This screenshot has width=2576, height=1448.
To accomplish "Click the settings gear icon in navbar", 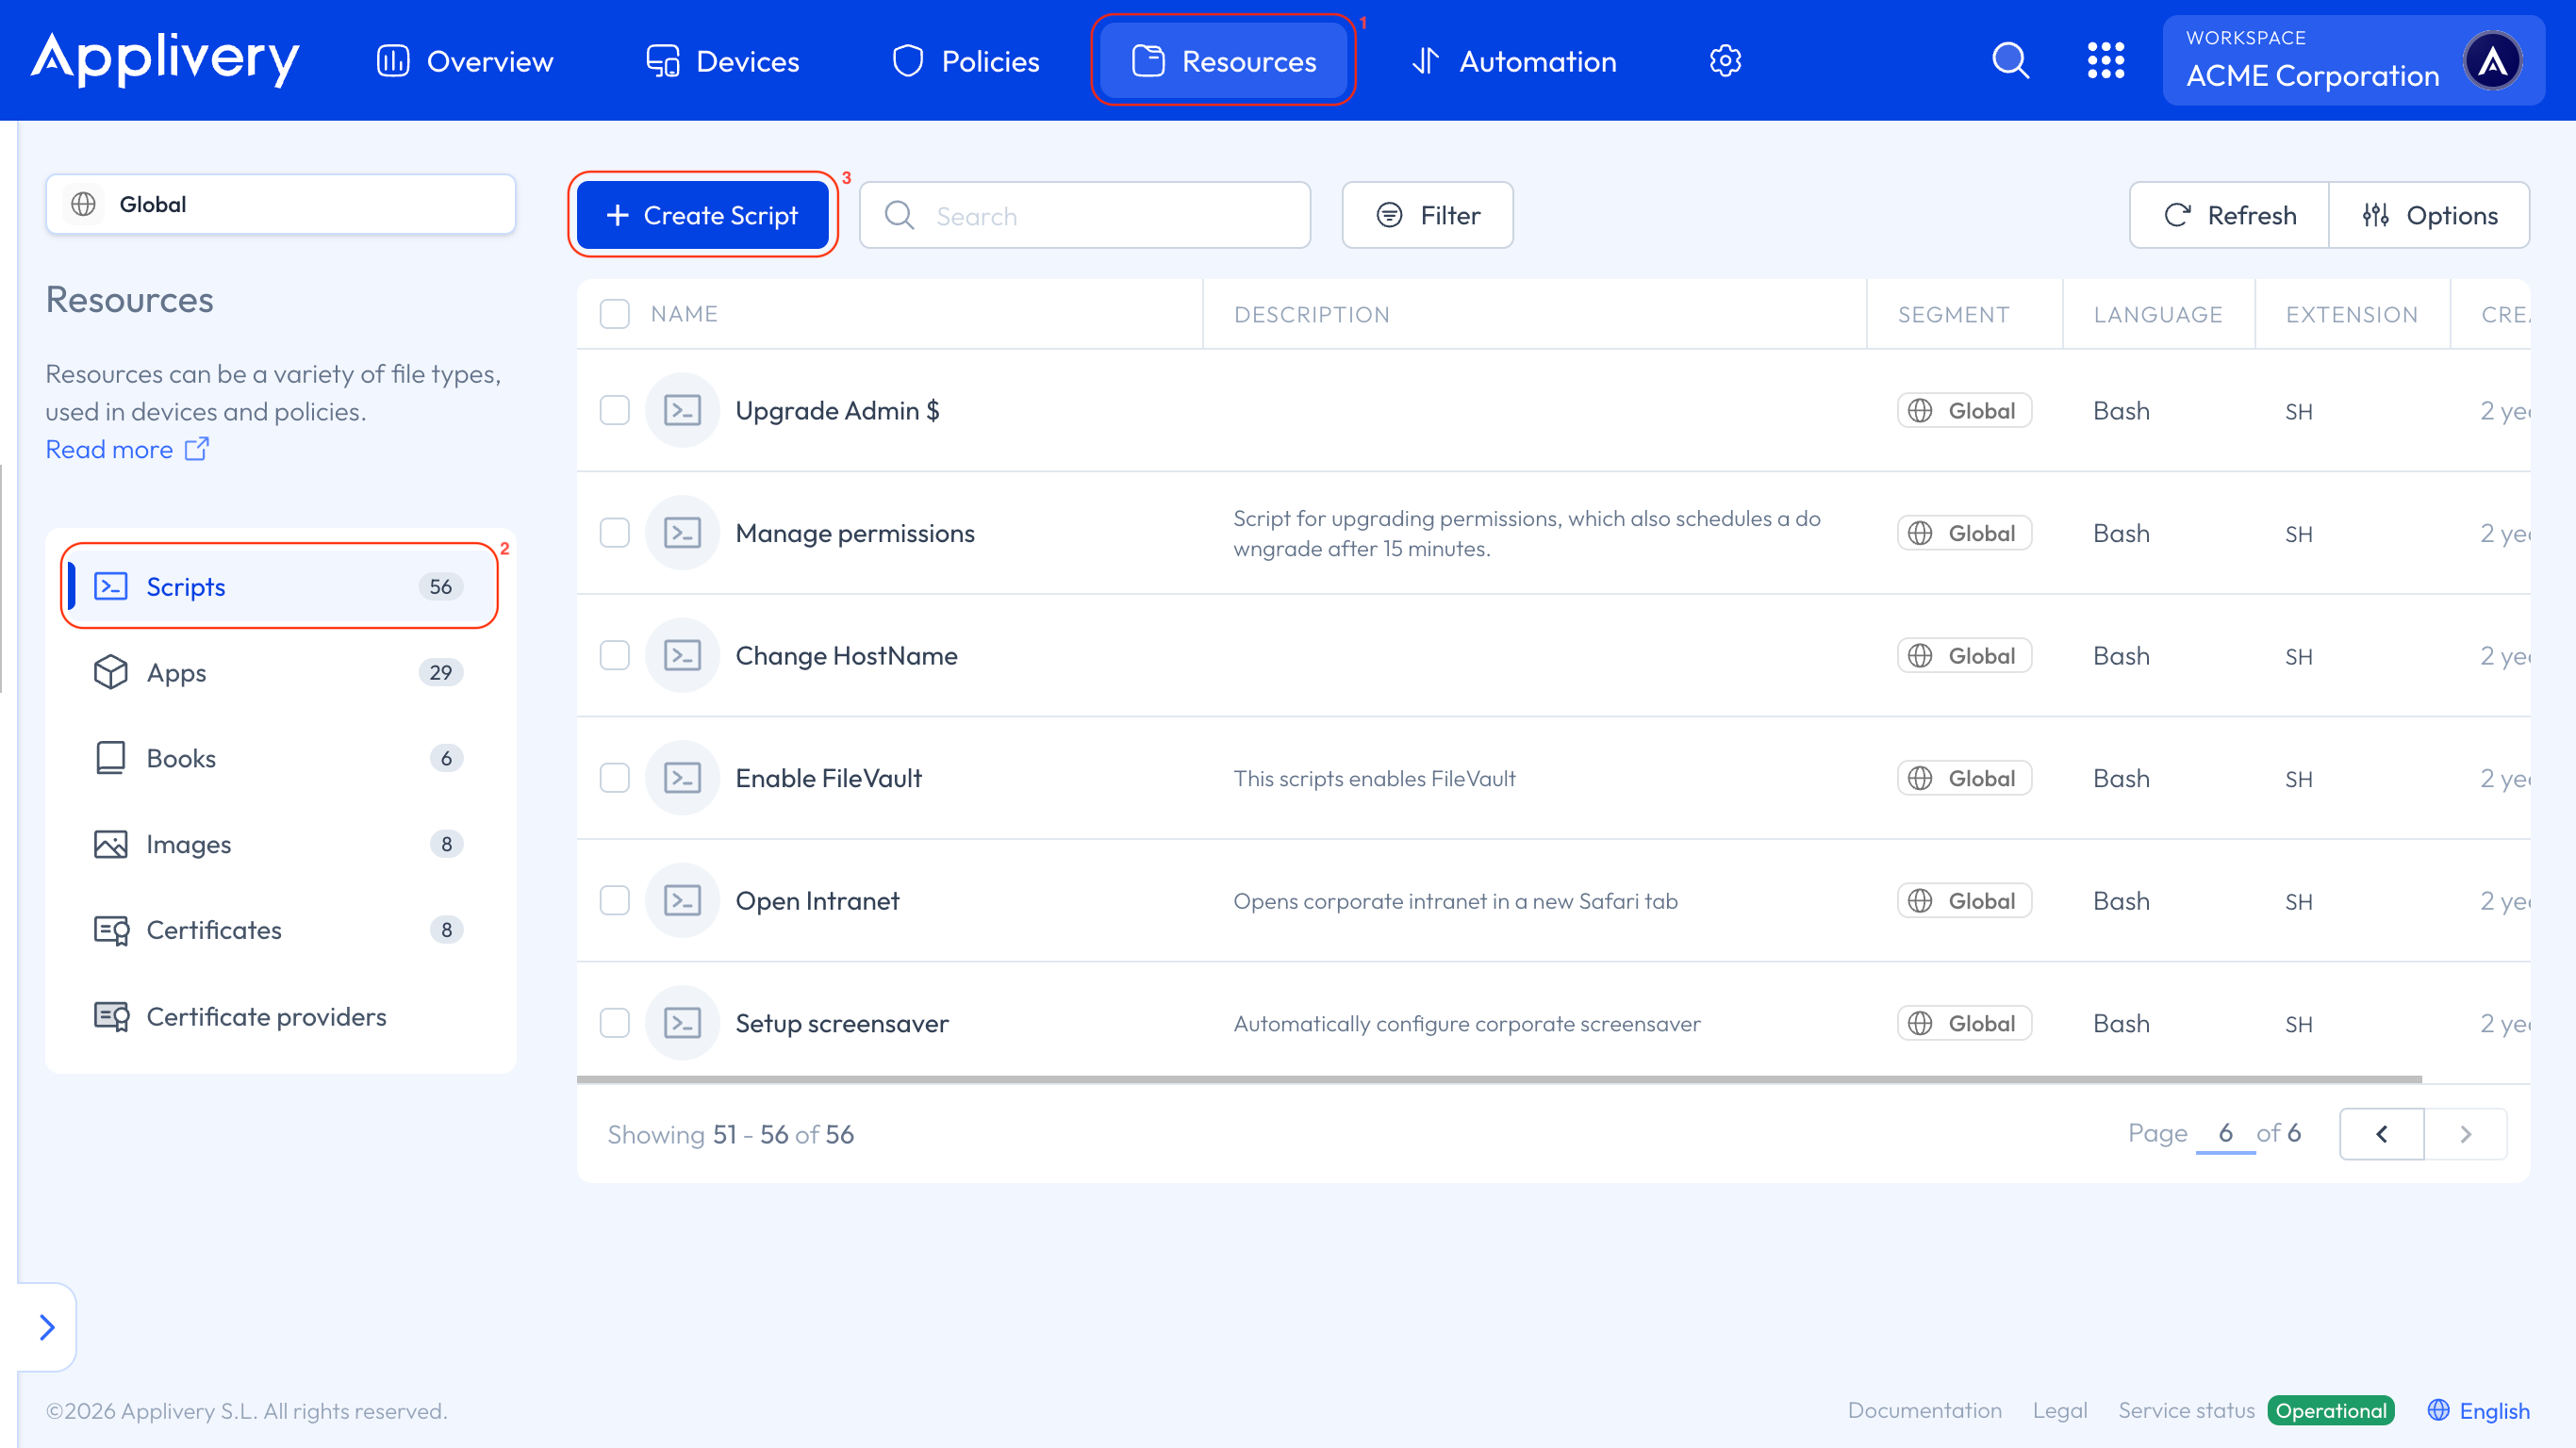I will (1725, 61).
